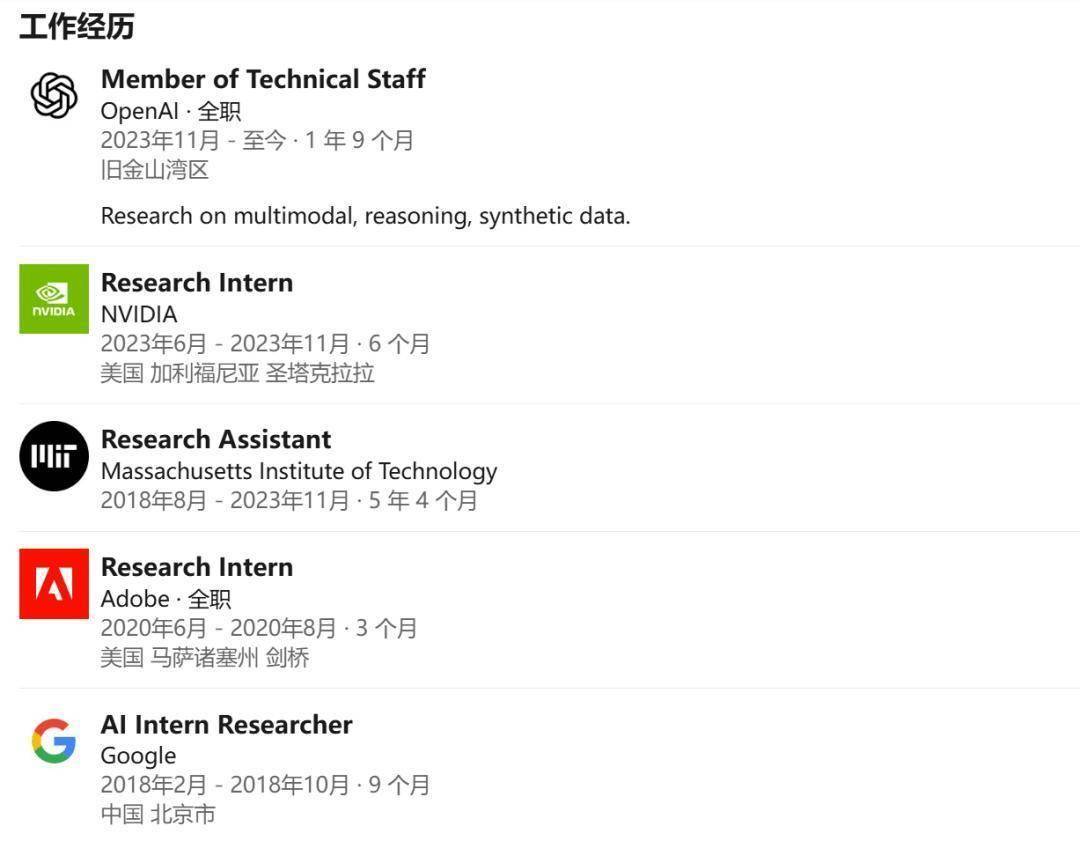Open the Member of Technical Staff position
Screen dimensions: 1080x841
[263, 79]
